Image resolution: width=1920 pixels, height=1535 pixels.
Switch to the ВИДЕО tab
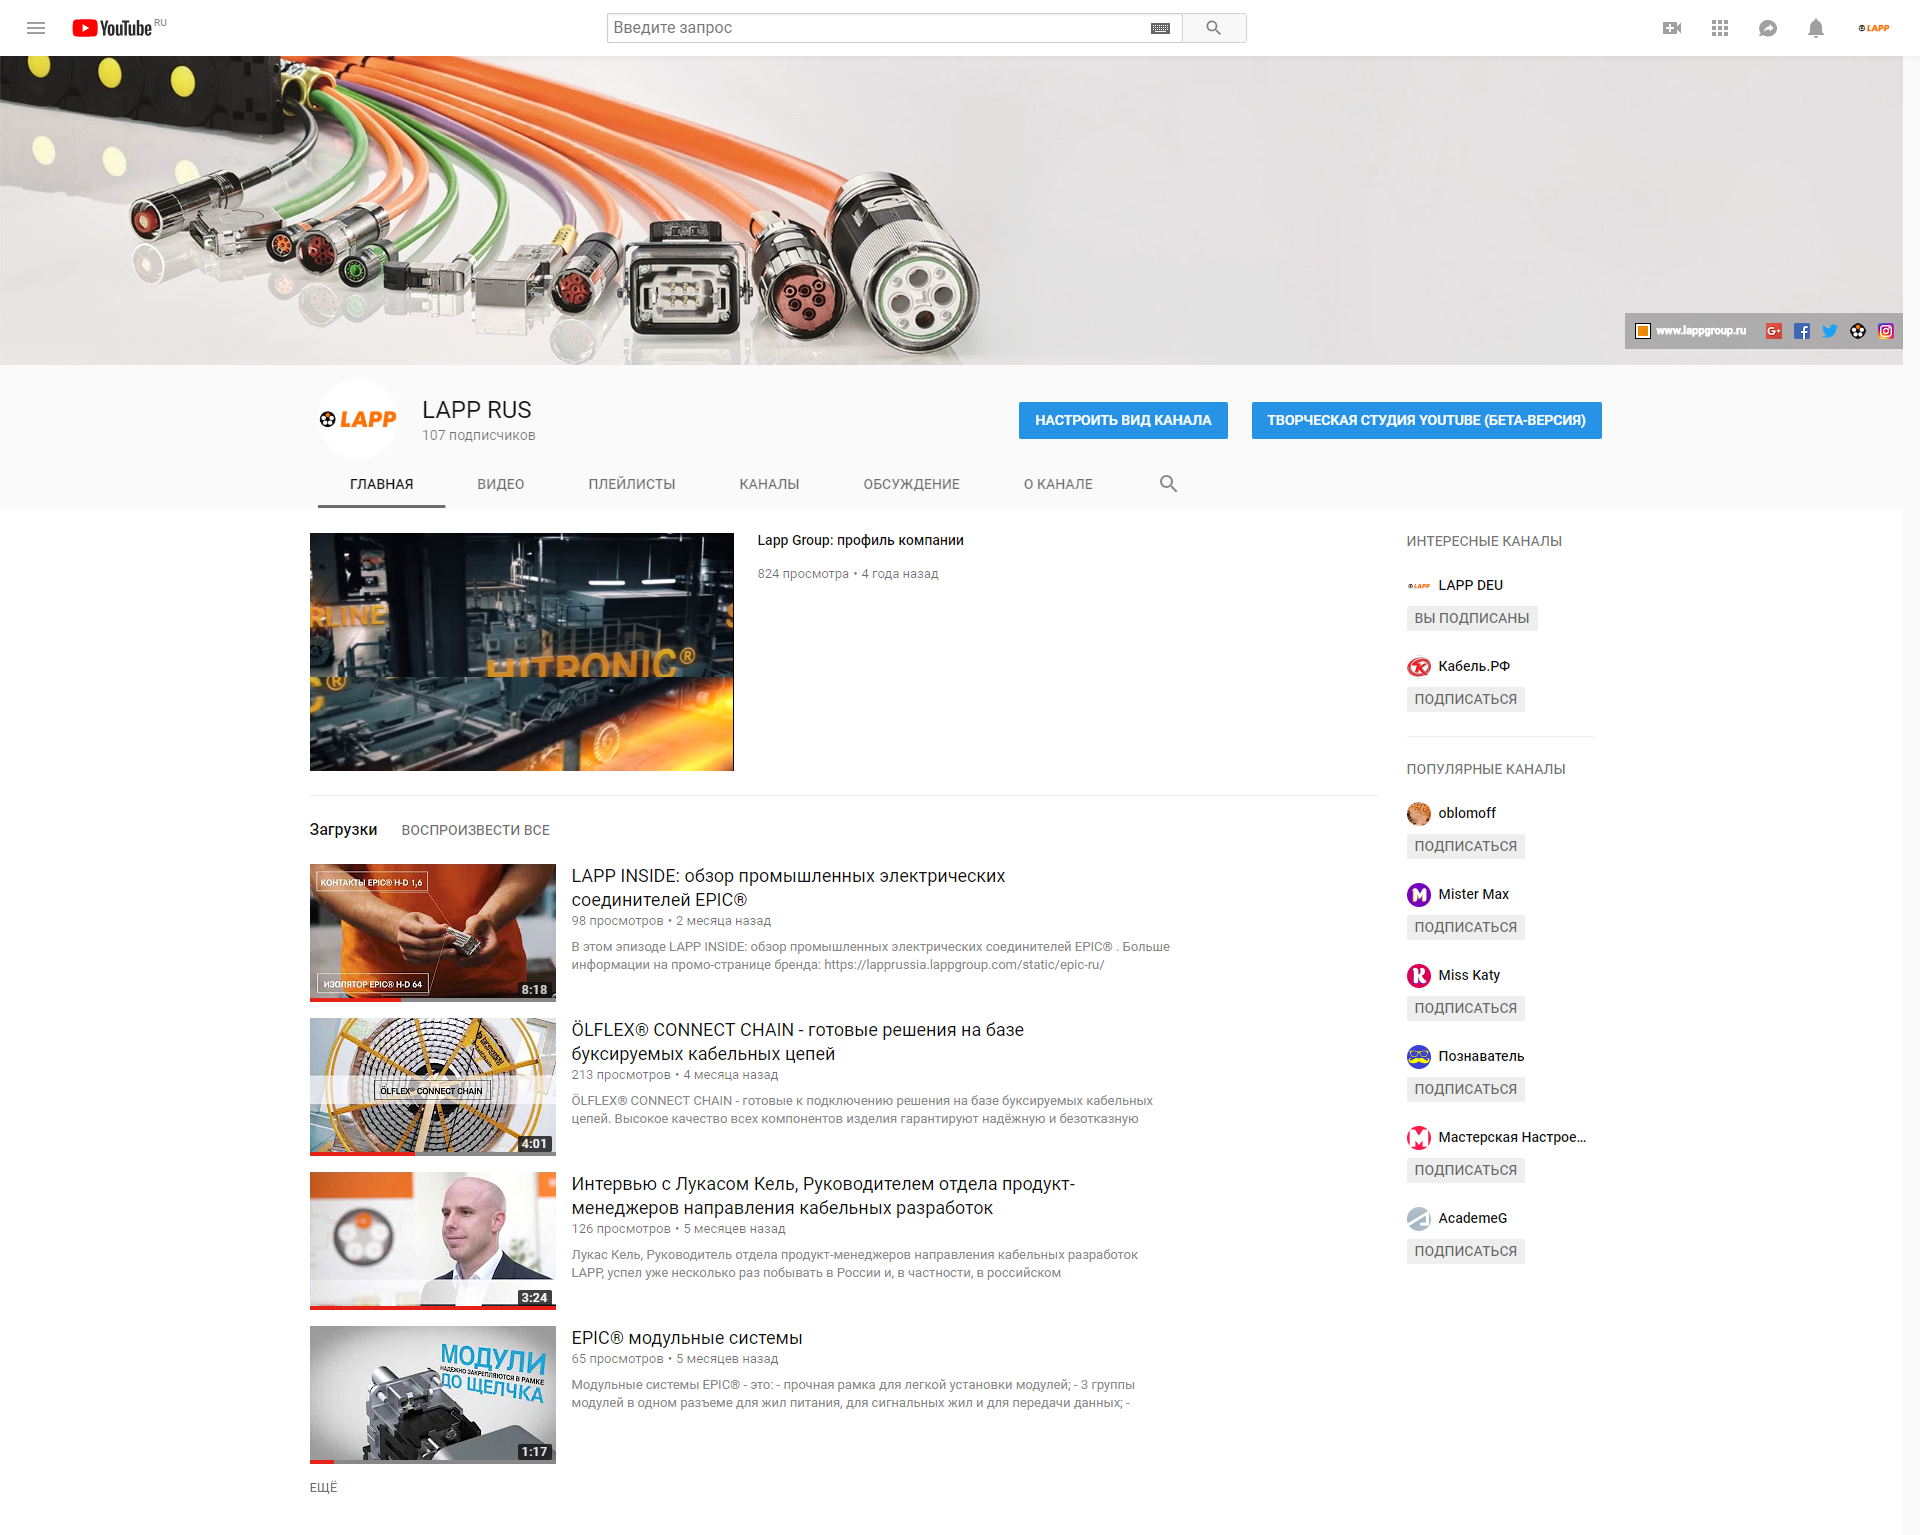pos(501,484)
